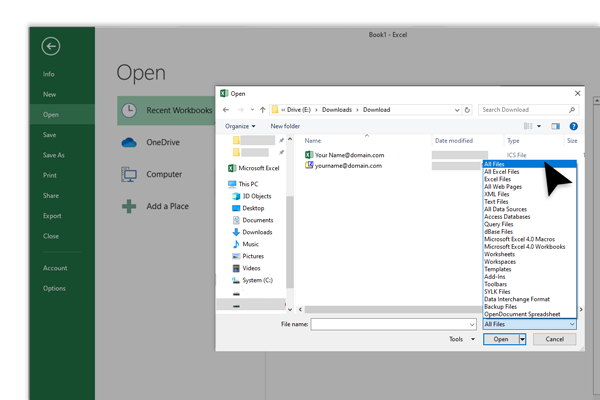Open Save As in the backstage sidebar
Screen dimensions: 600x400
[54, 155]
